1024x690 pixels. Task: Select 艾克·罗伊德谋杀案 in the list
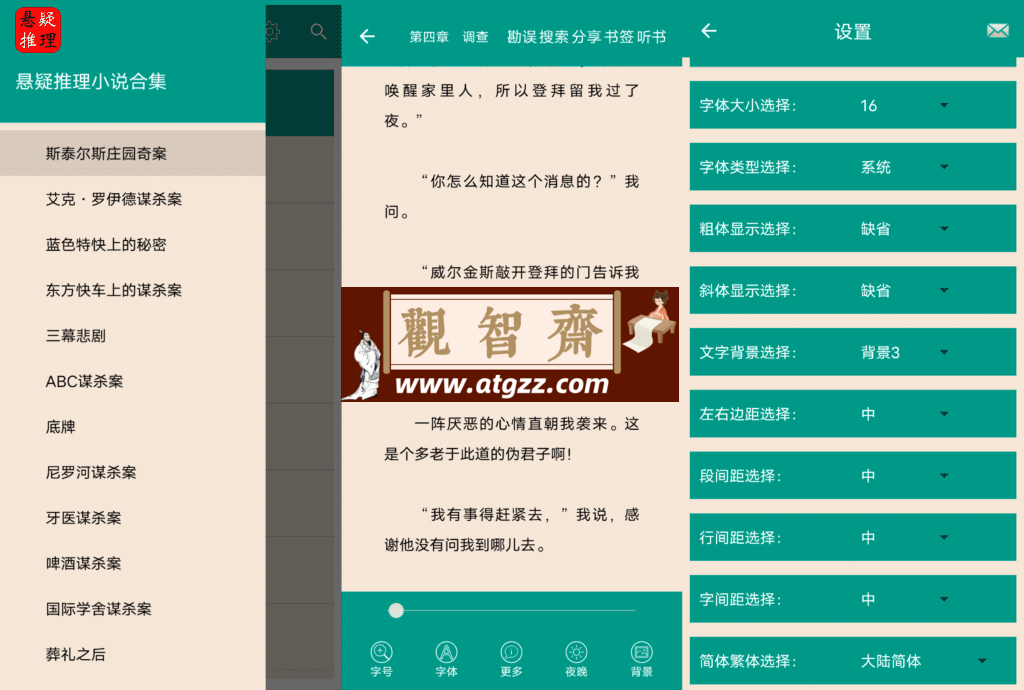click(133, 199)
